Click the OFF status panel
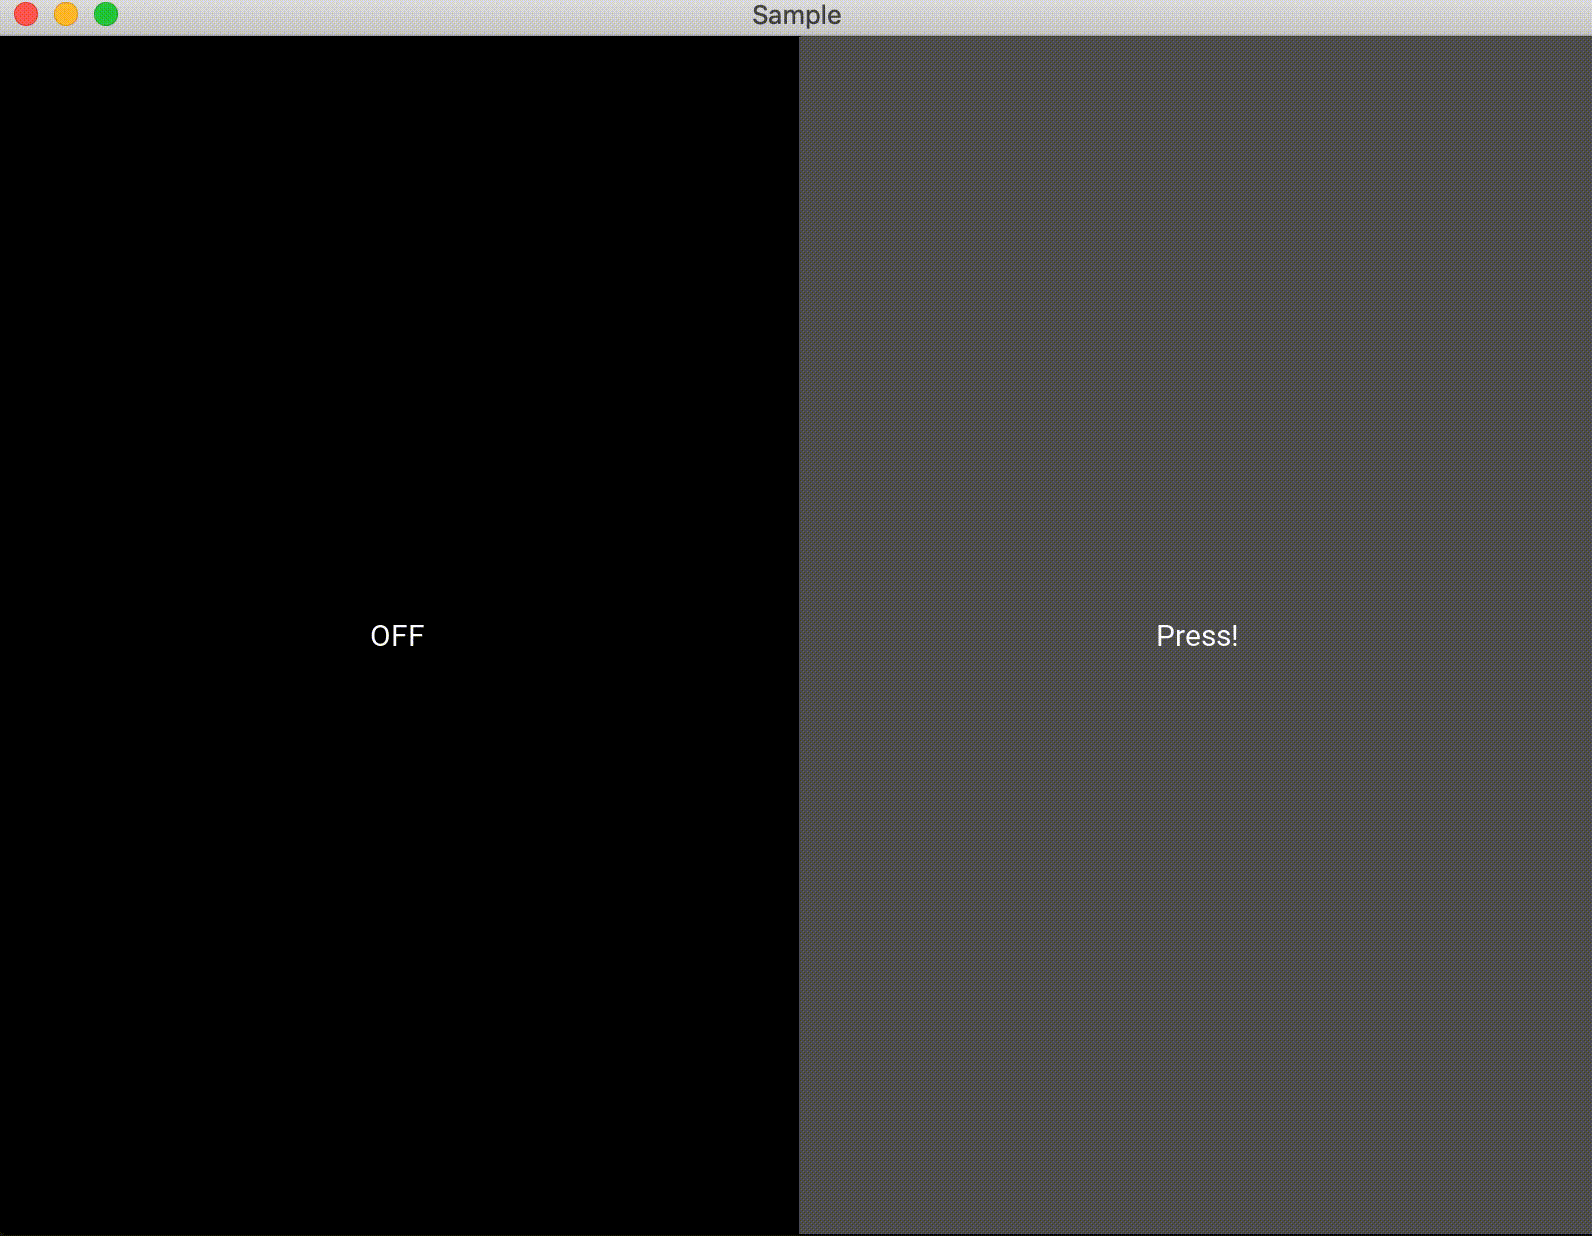Image resolution: width=1592 pixels, height=1236 pixels. point(399,635)
